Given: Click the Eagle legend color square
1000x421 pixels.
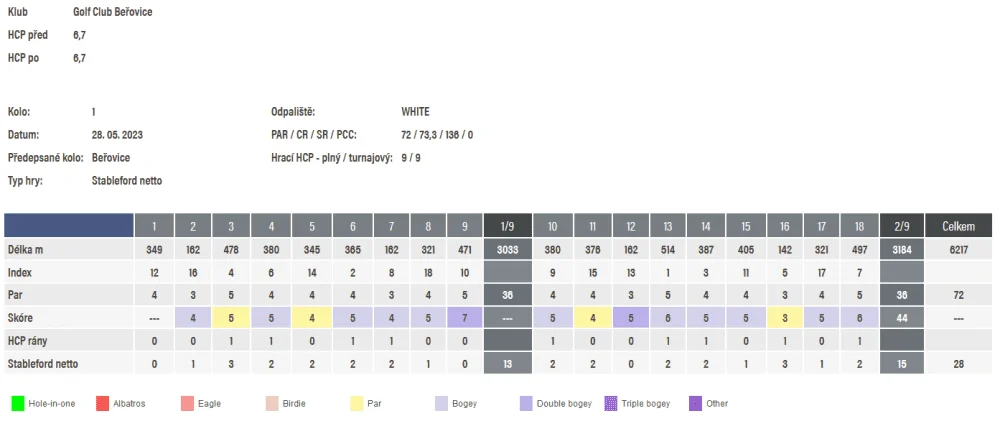Looking at the screenshot, I should pyautogui.click(x=188, y=404).
